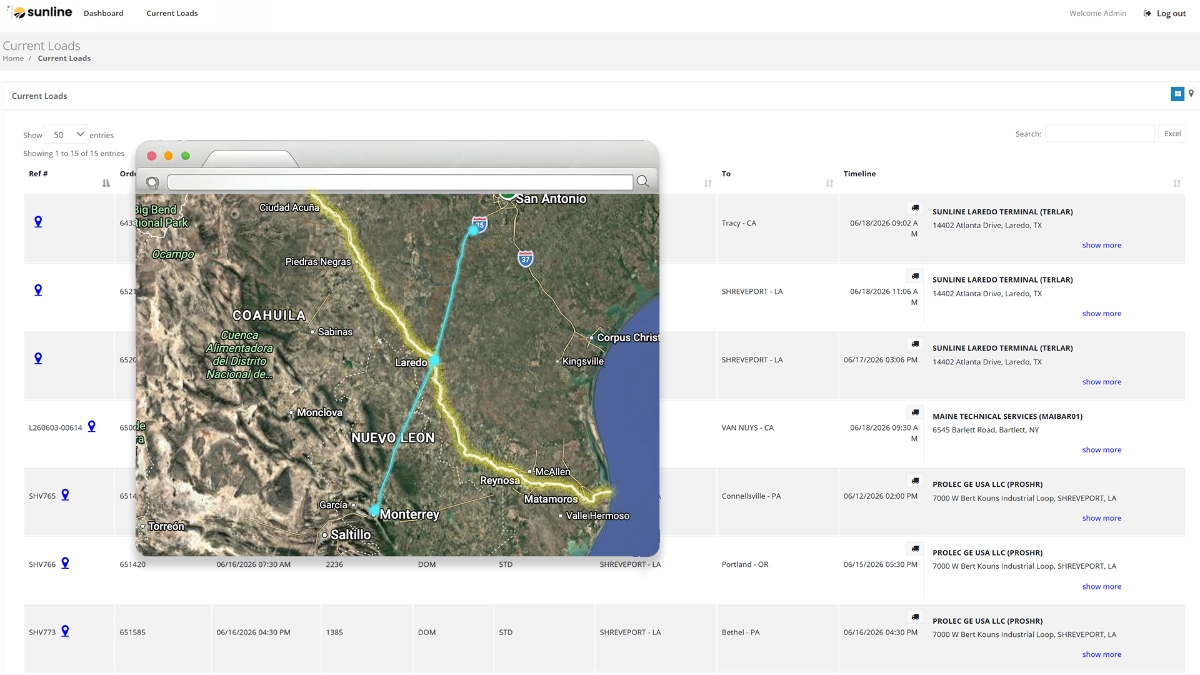This screenshot has height=675, width=1200.
Task: Click the round icon left of the map browser's address bar
Action: point(152,182)
